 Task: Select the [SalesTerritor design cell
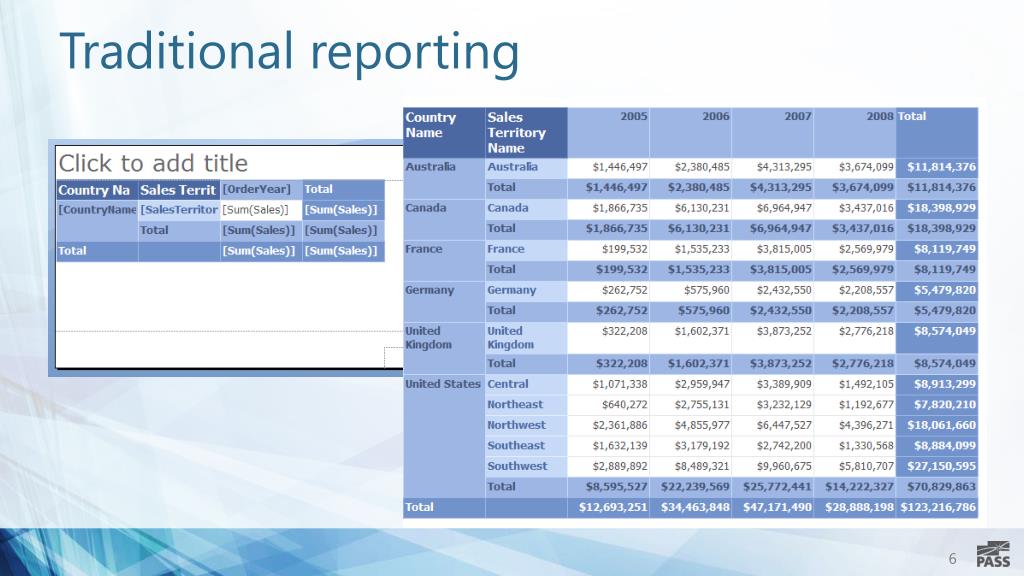(179, 210)
